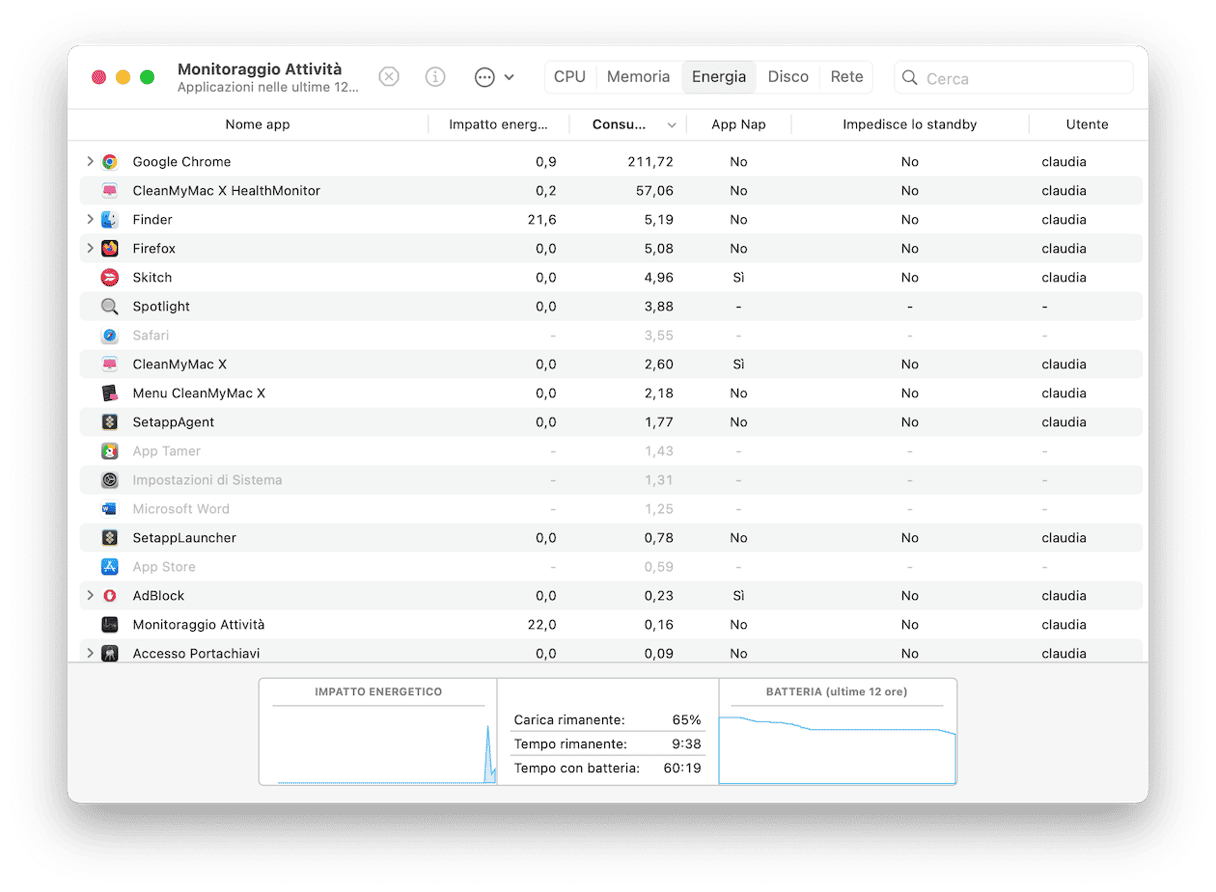Click the stop process (X) toolbar icon

389,77
